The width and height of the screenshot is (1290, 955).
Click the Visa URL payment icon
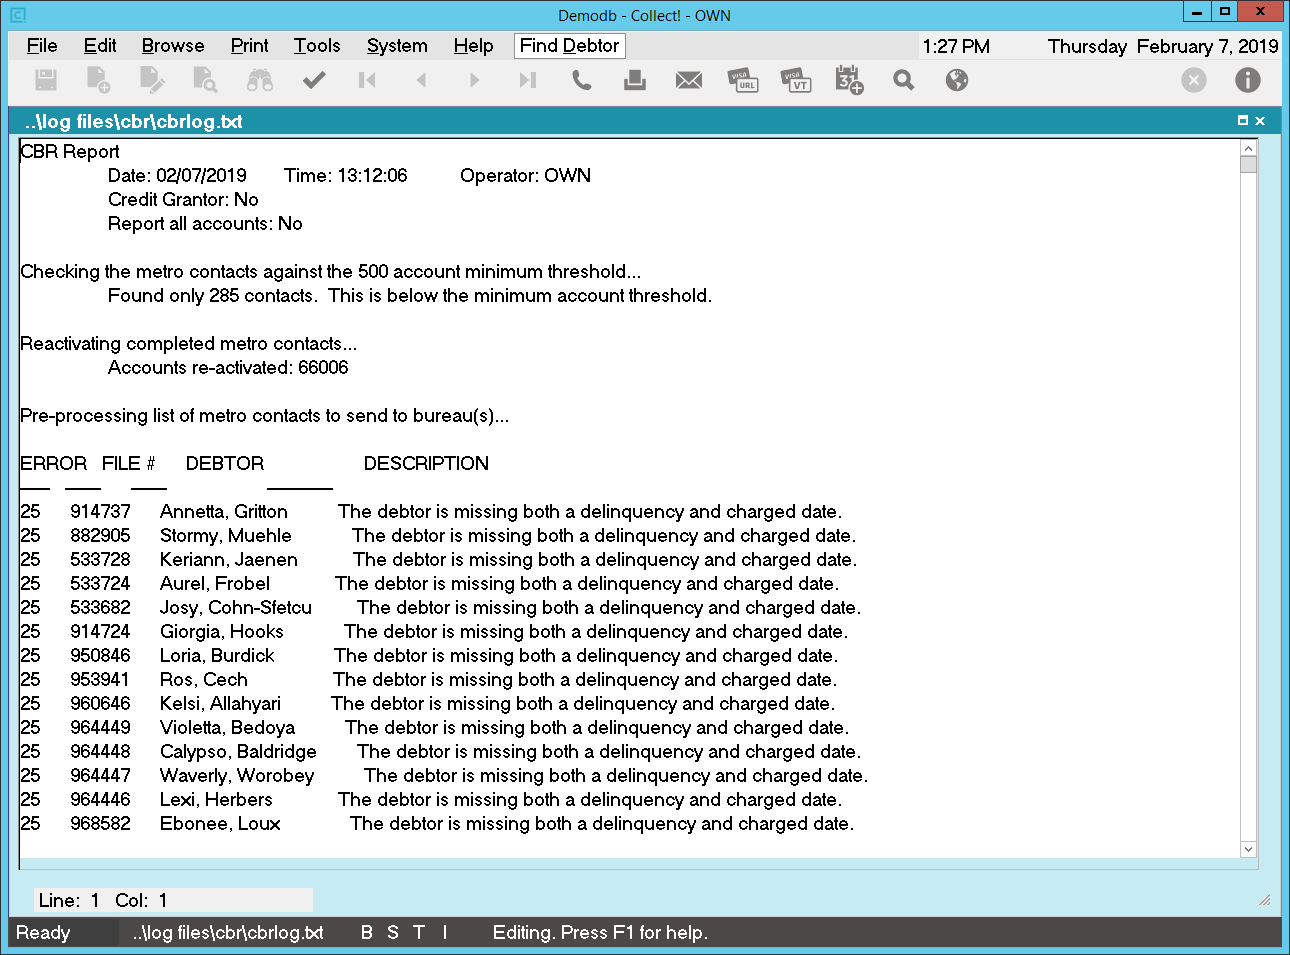point(743,80)
